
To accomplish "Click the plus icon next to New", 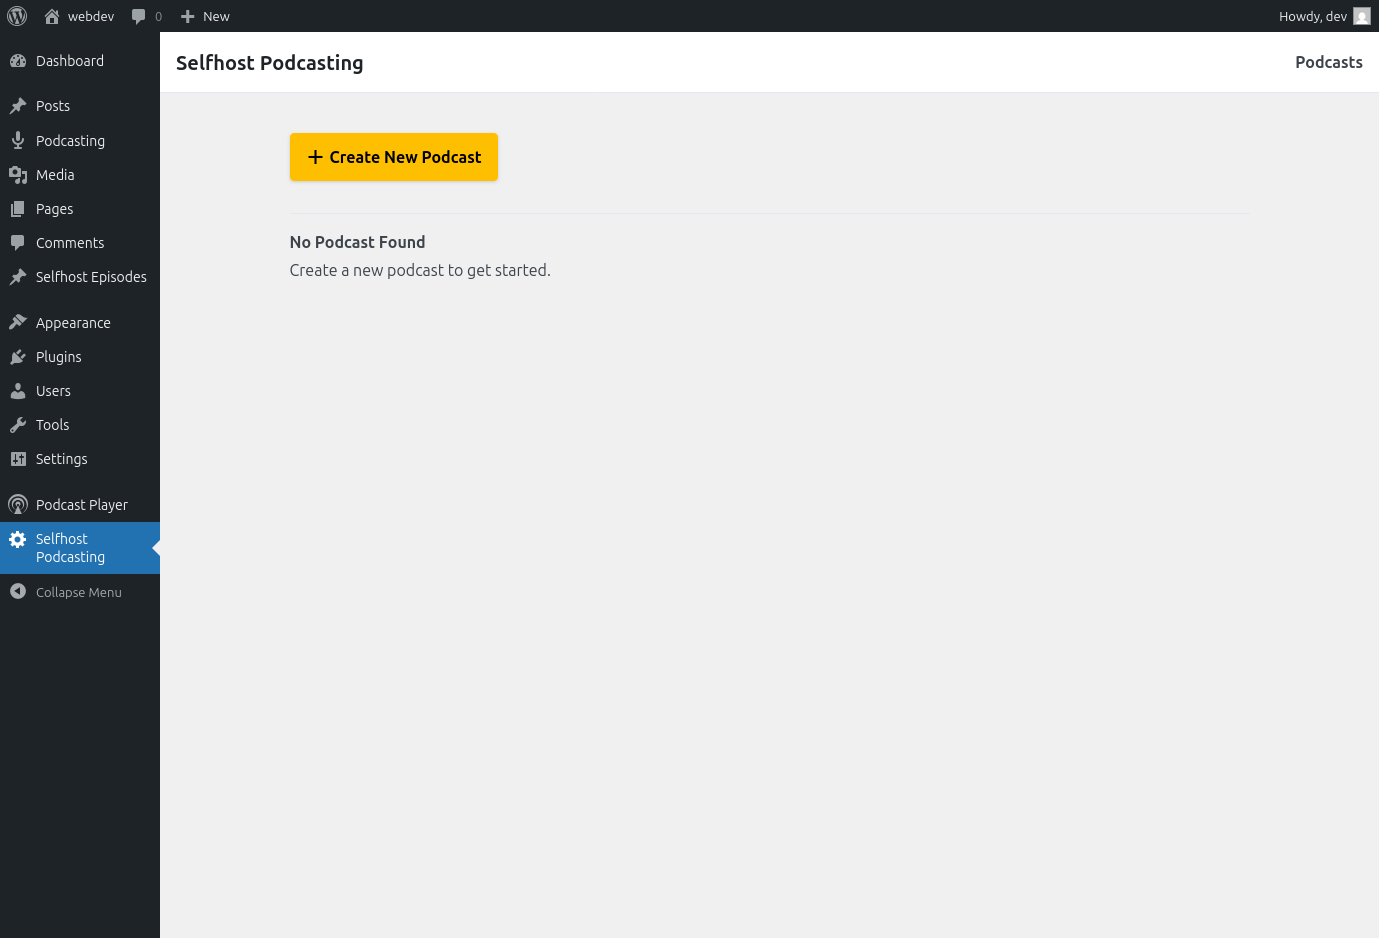I will tap(187, 16).
